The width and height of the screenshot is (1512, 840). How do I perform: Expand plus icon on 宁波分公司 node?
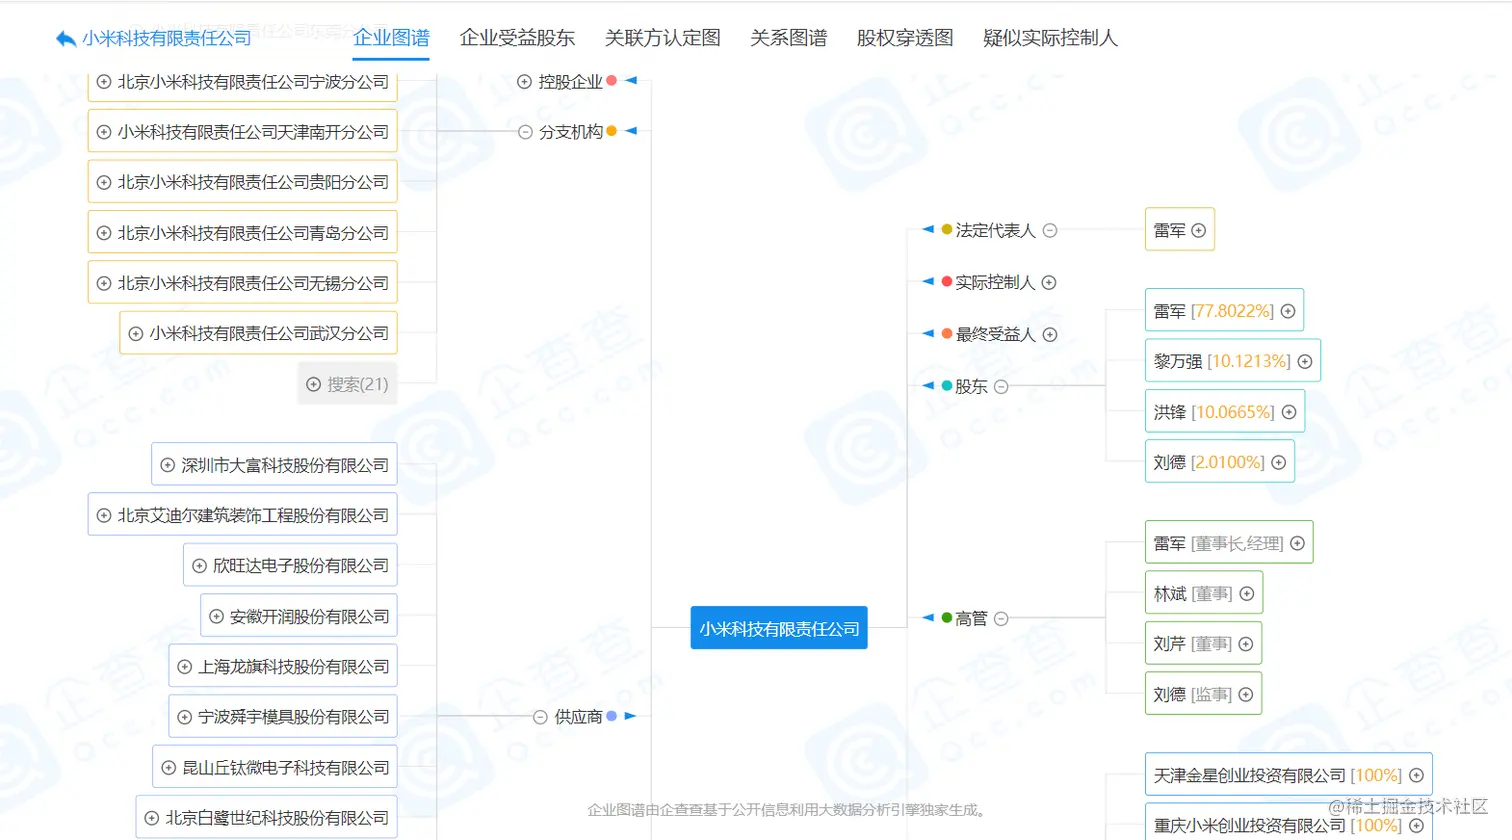[104, 82]
